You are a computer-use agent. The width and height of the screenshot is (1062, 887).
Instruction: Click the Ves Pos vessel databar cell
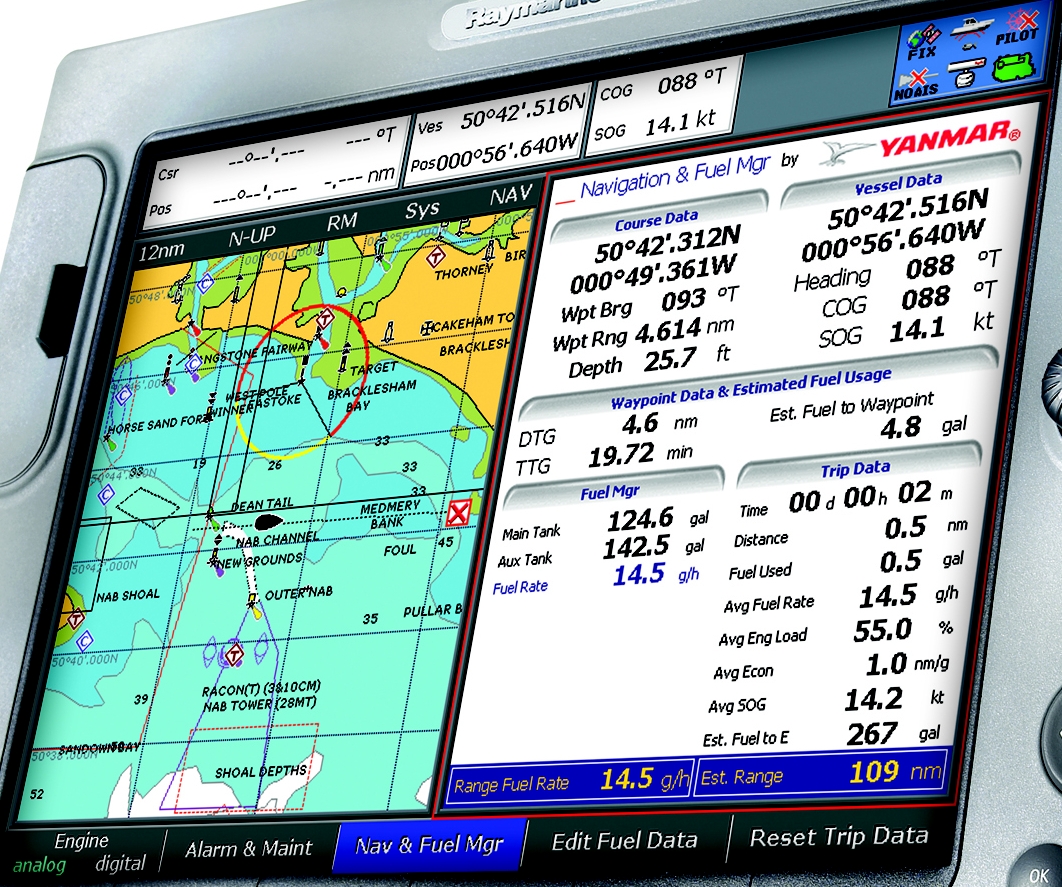click(500, 135)
